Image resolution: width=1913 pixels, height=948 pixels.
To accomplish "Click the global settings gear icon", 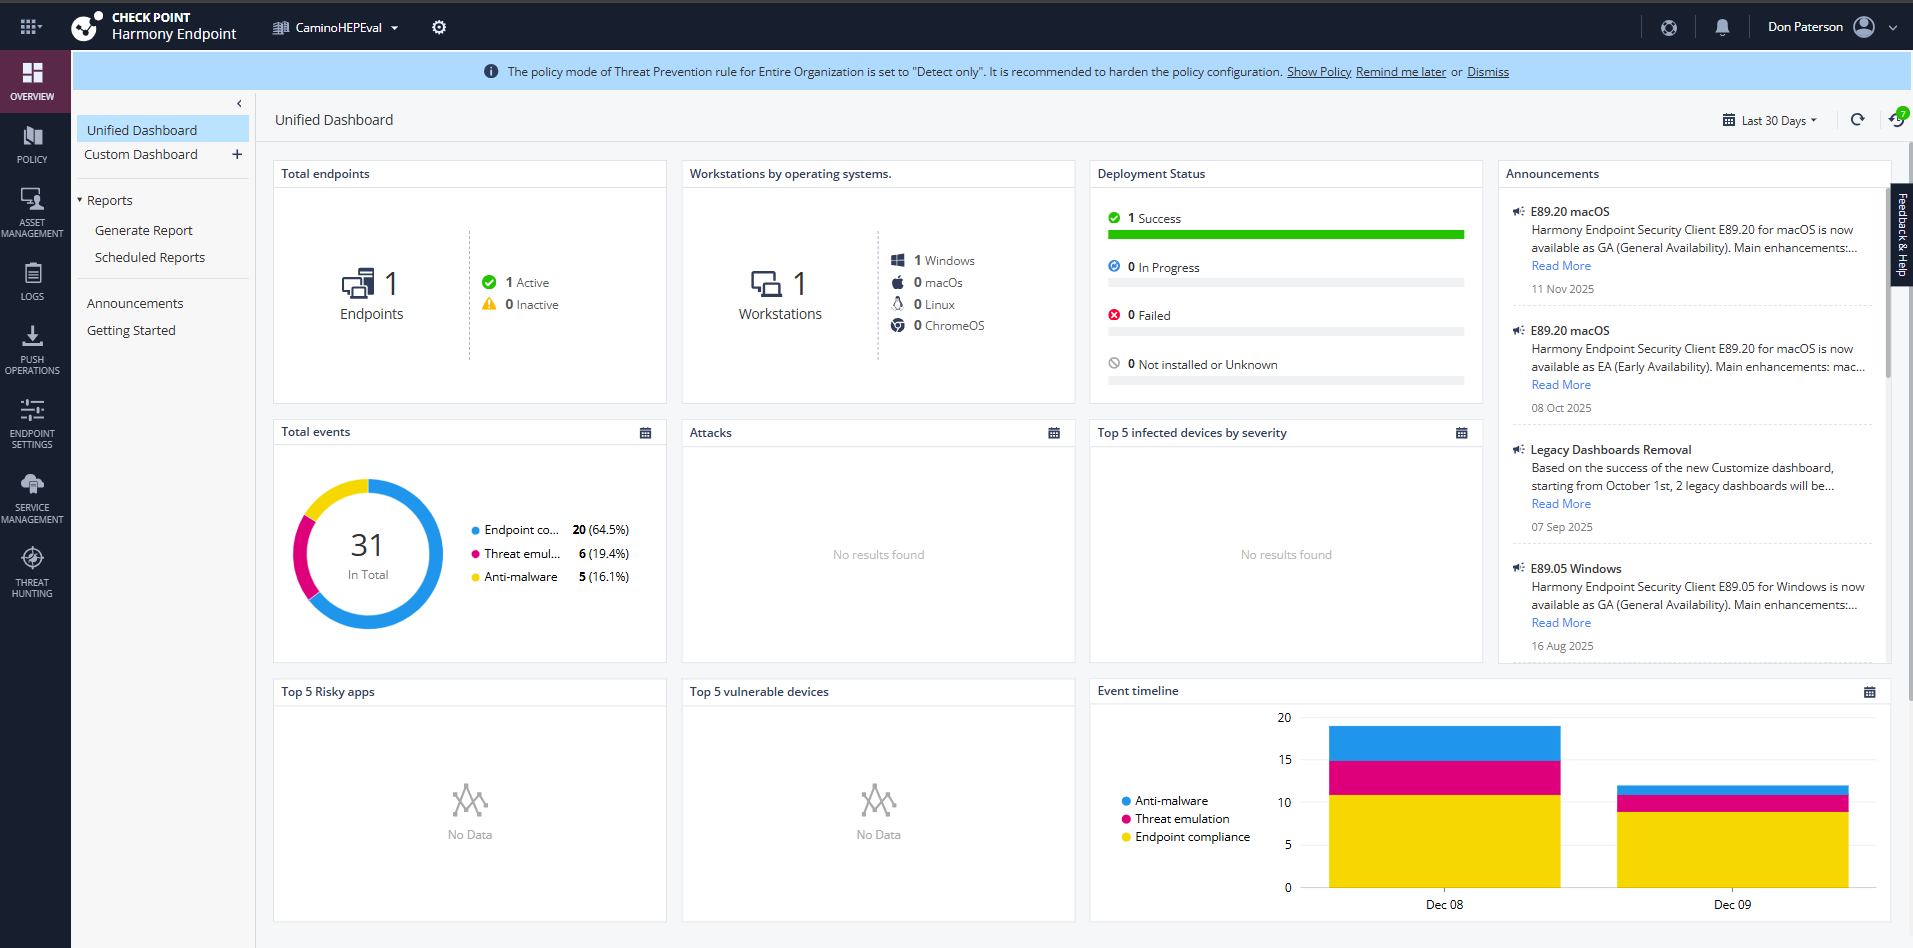I will [439, 27].
